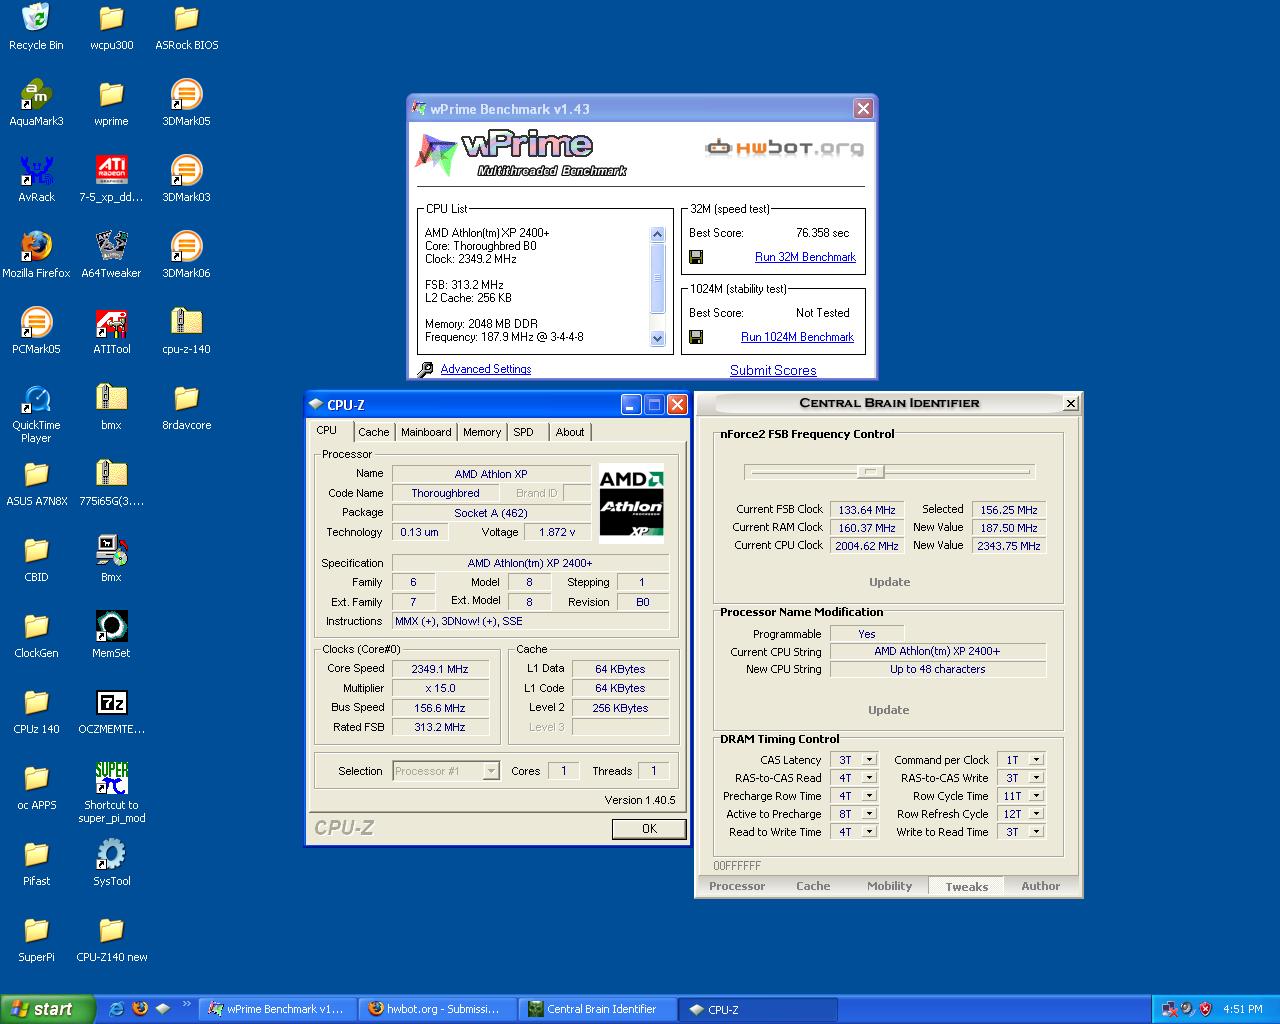This screenshot has height=1024, width=1280.
Task: Click wPrime CPU List scroll down arrow
Action: tap(657, 338)
